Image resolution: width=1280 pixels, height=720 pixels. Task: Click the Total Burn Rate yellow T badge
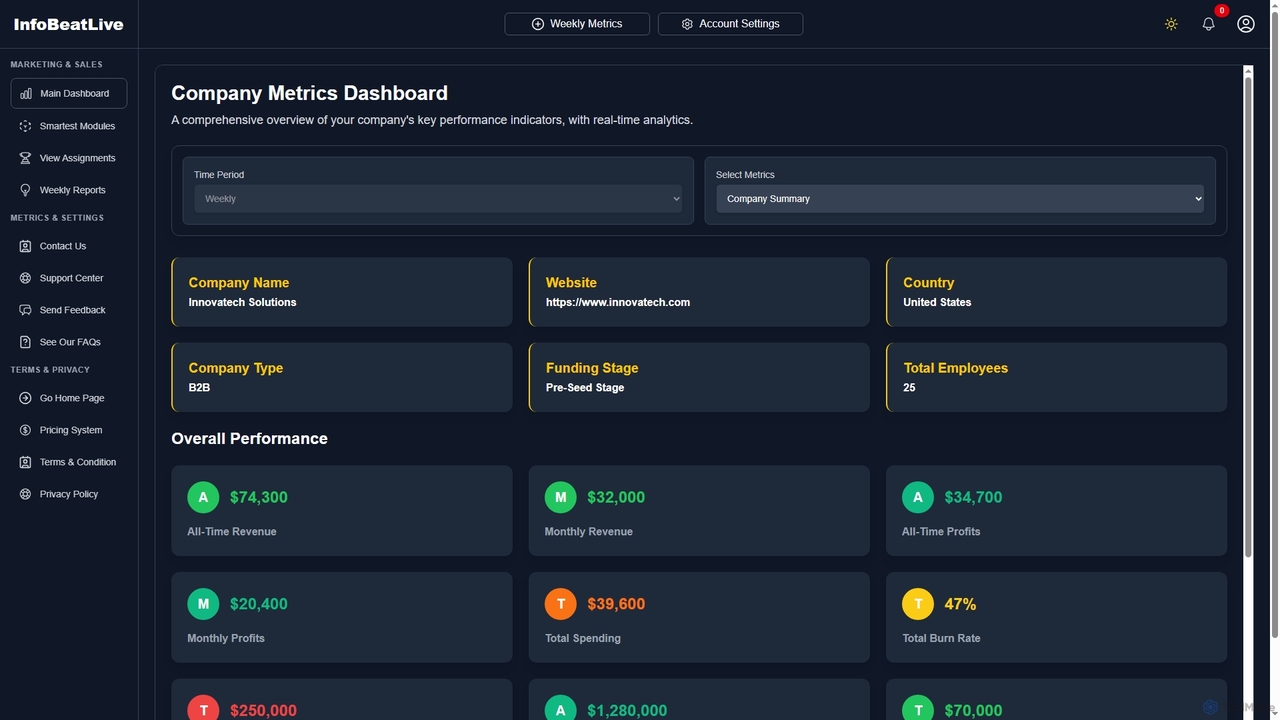point(918,604)
